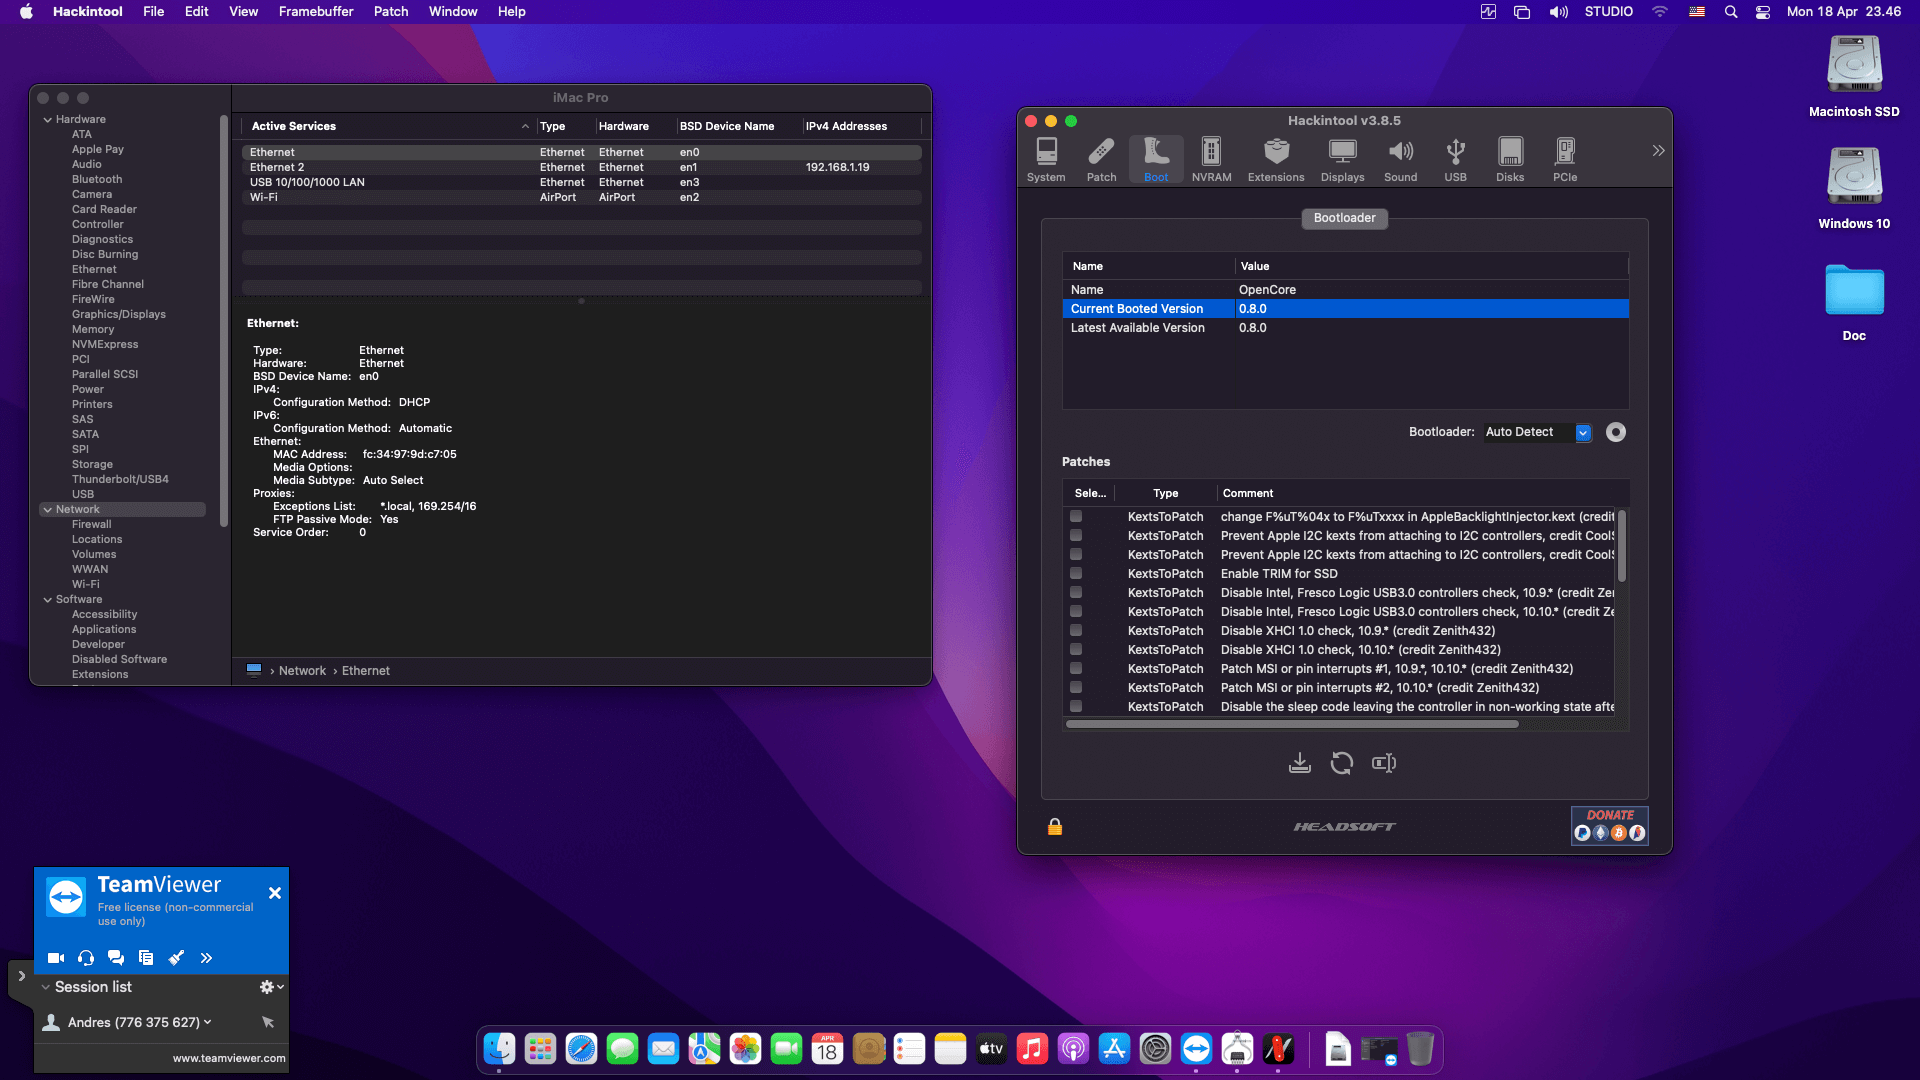Collapse the Software tree section arrow
1920x1080 pixels.
tap(47, 600)
